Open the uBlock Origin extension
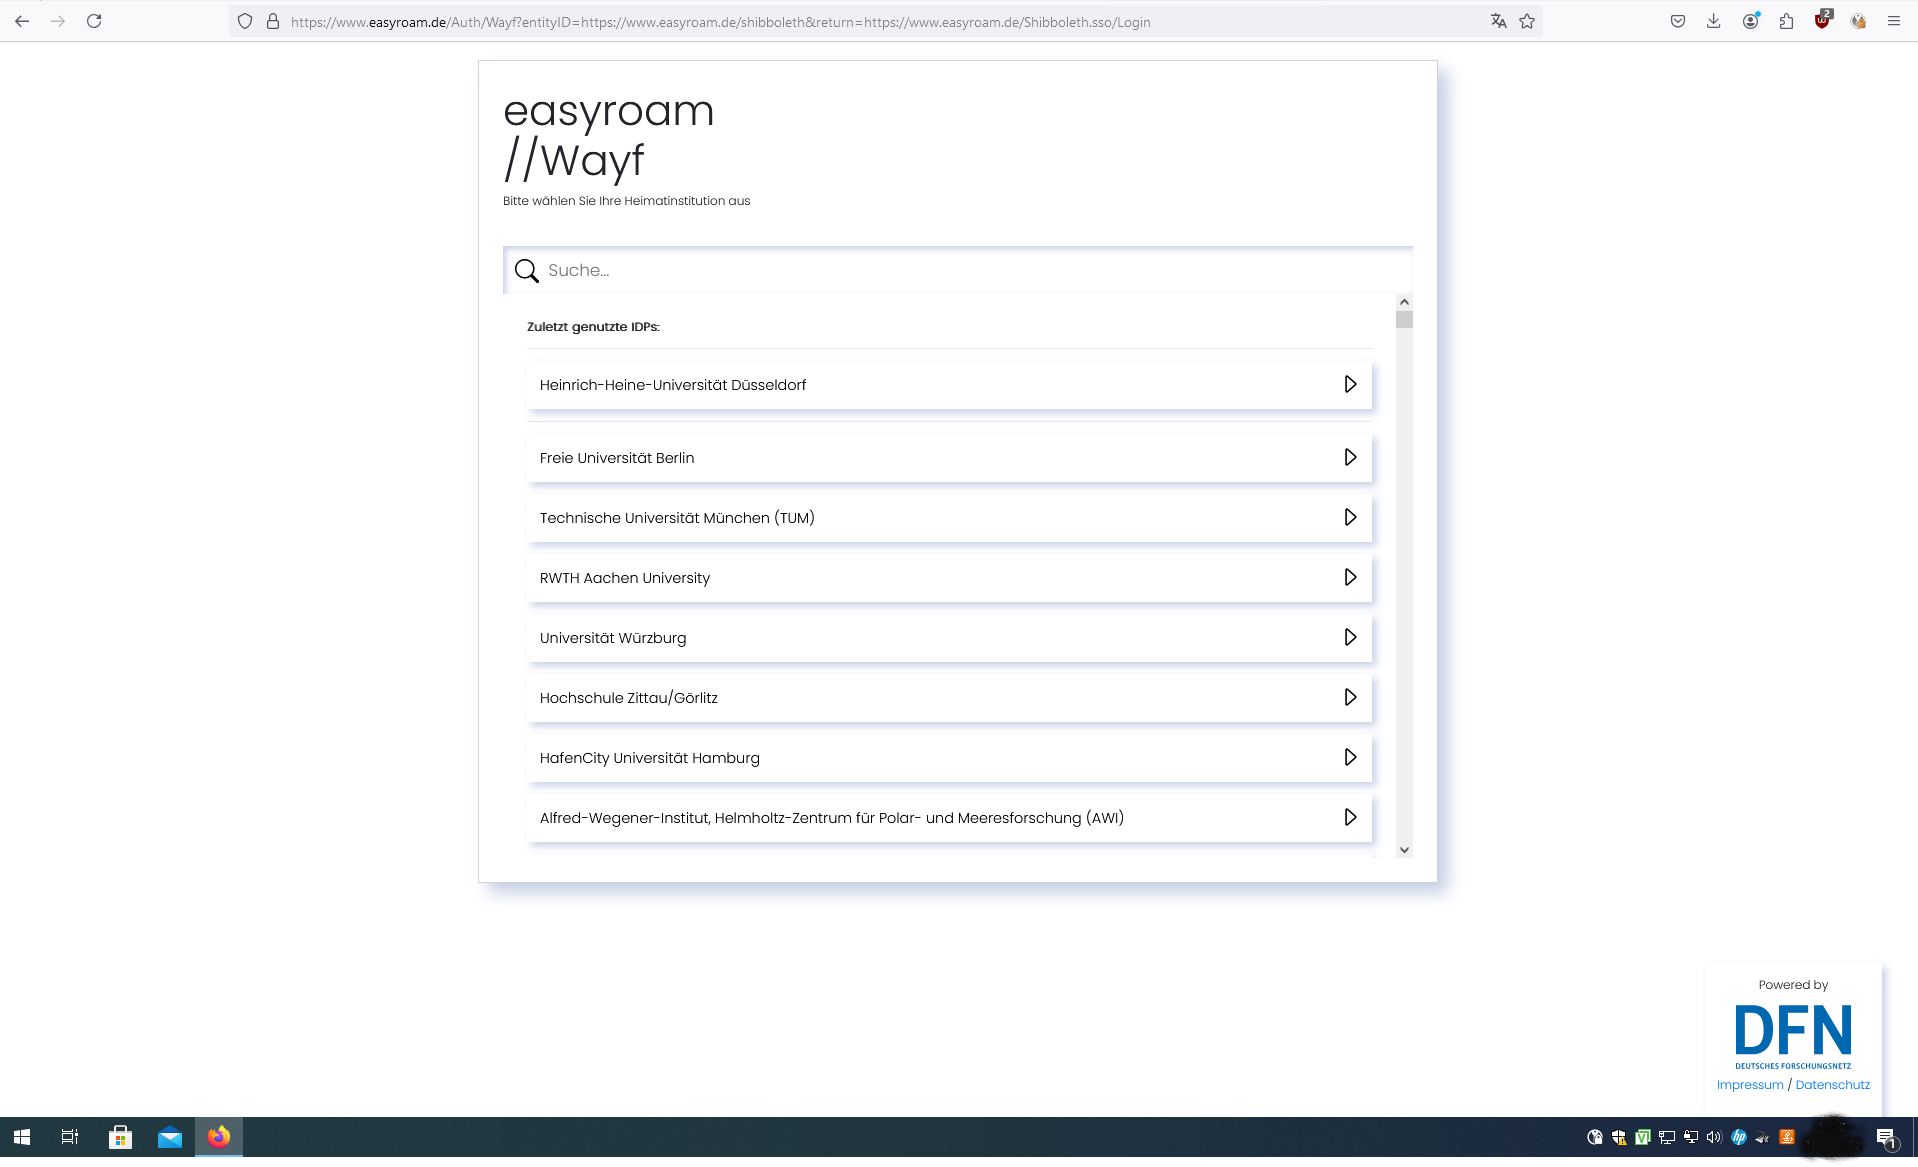This screenshot has width=1918, height=1167. tap(1823, 20)
